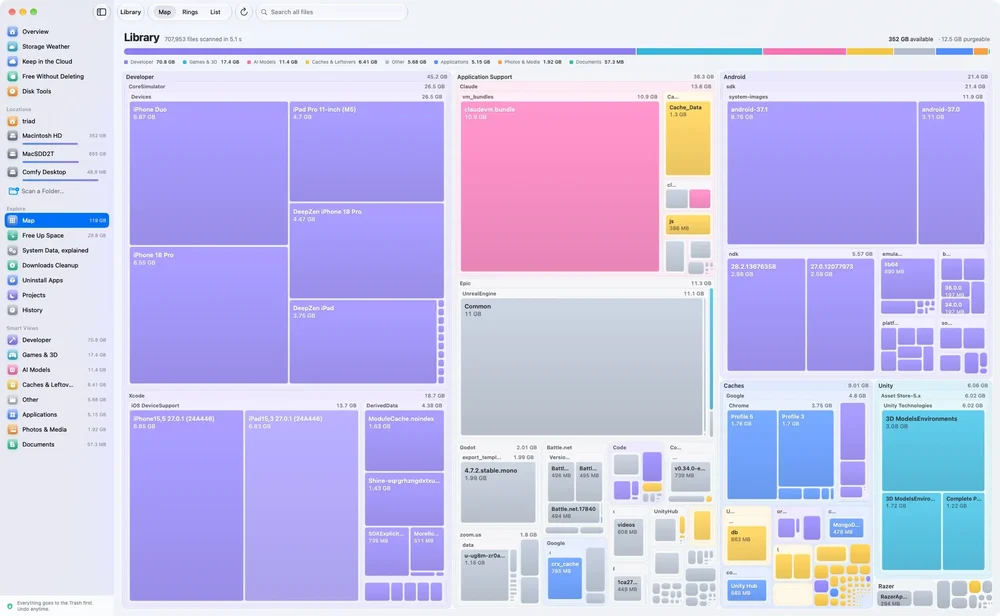Open Free Without Deleting
The image size is (1000, 616).
point(57,76)
